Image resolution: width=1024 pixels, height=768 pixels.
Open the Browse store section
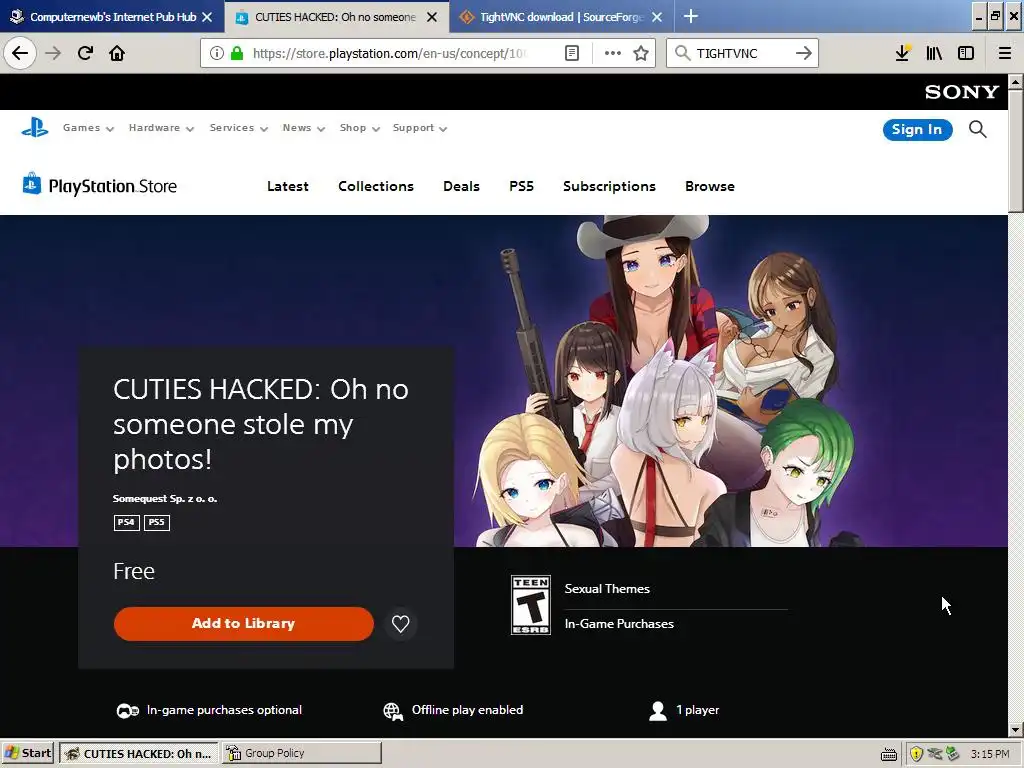(x=710, y=186)
